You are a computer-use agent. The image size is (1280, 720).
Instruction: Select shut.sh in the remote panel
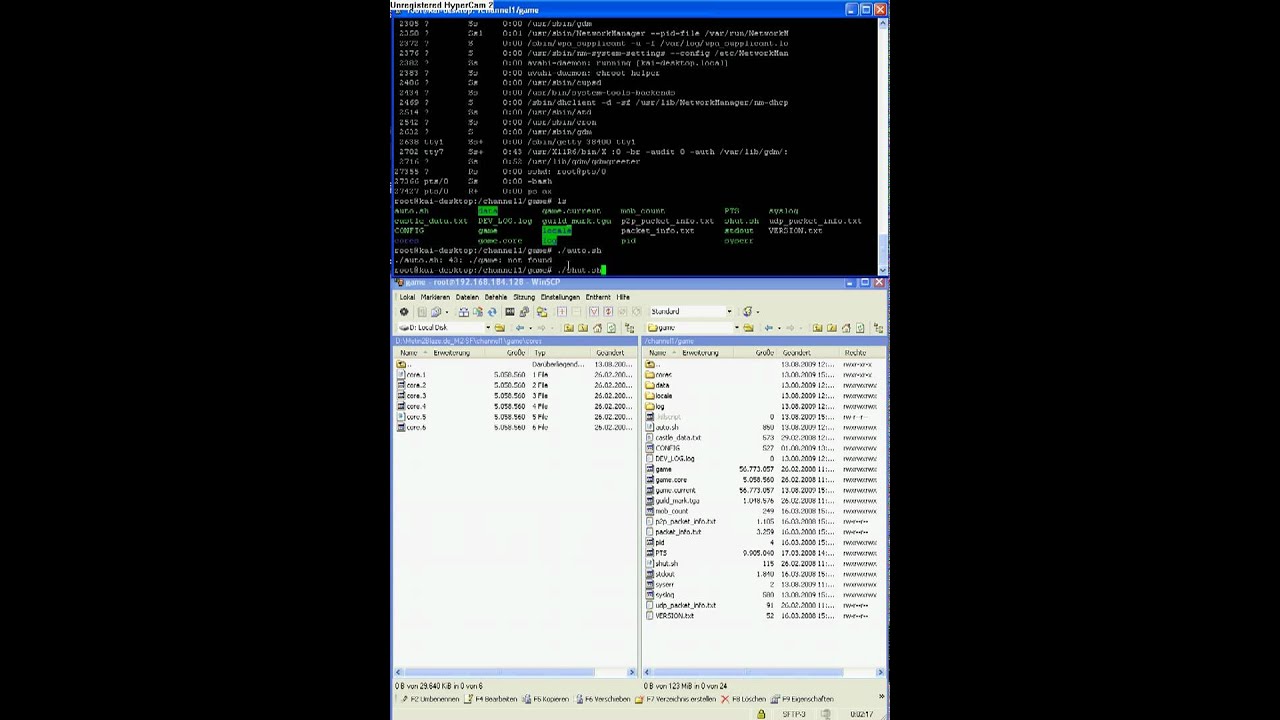pos(663,564)
